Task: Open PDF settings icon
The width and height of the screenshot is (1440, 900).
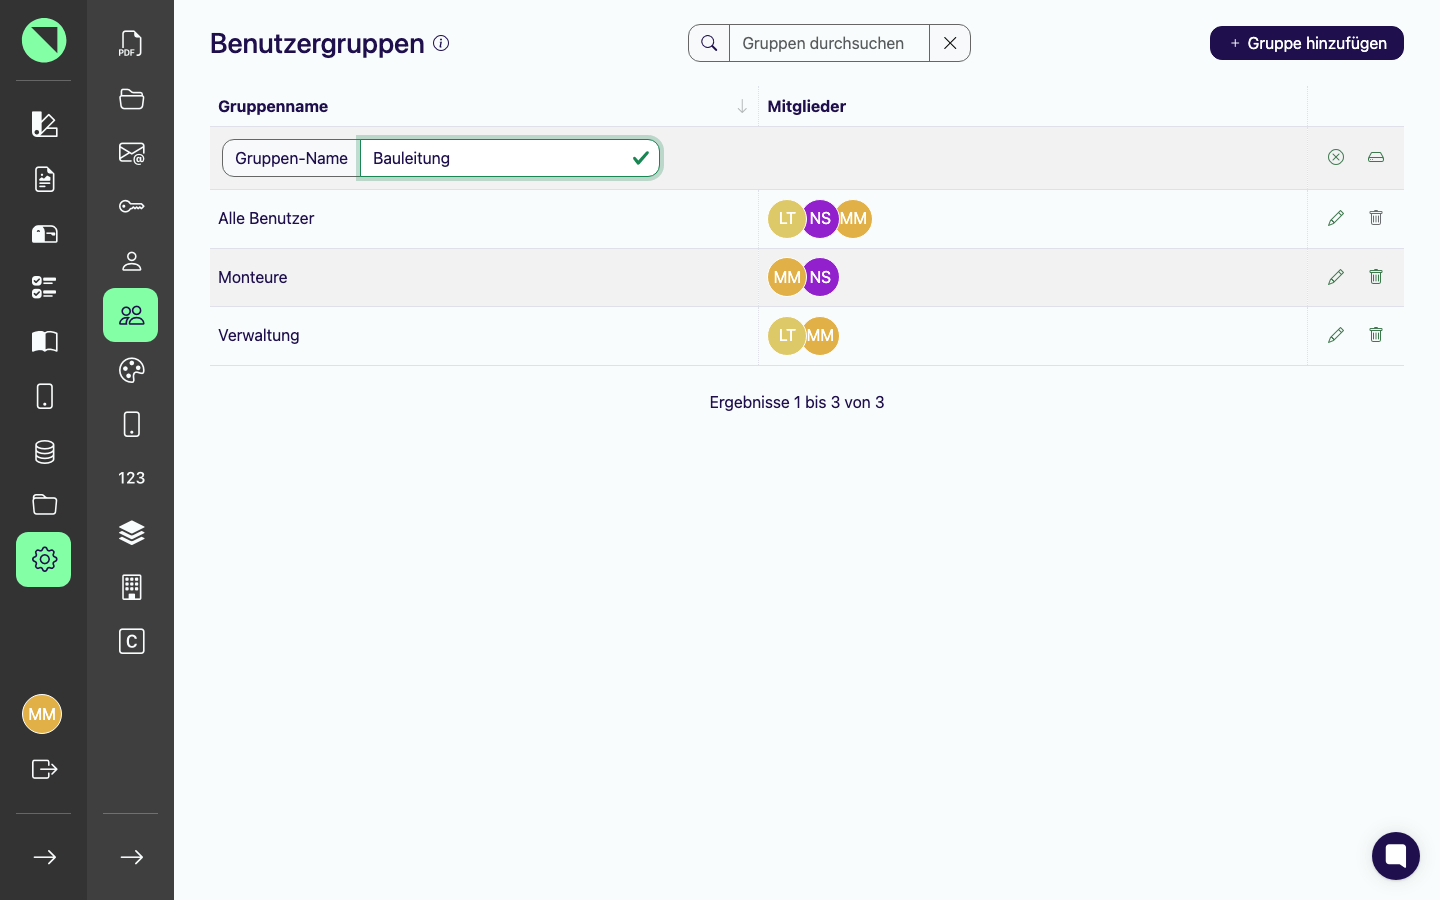Action: pos(131,44)
